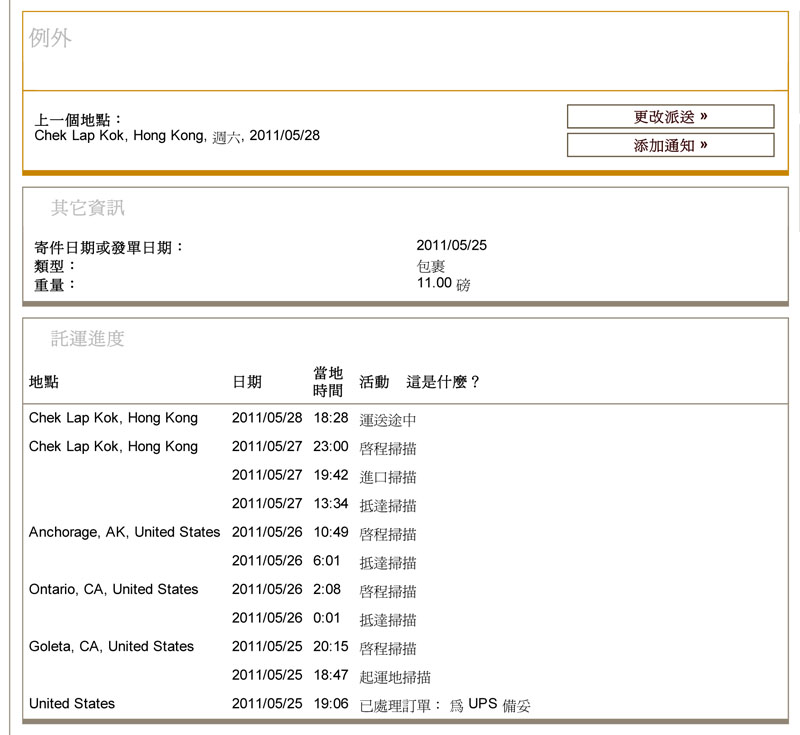Click the 添加通知 button
Screen dimensions: 800x735
point(670,146)
